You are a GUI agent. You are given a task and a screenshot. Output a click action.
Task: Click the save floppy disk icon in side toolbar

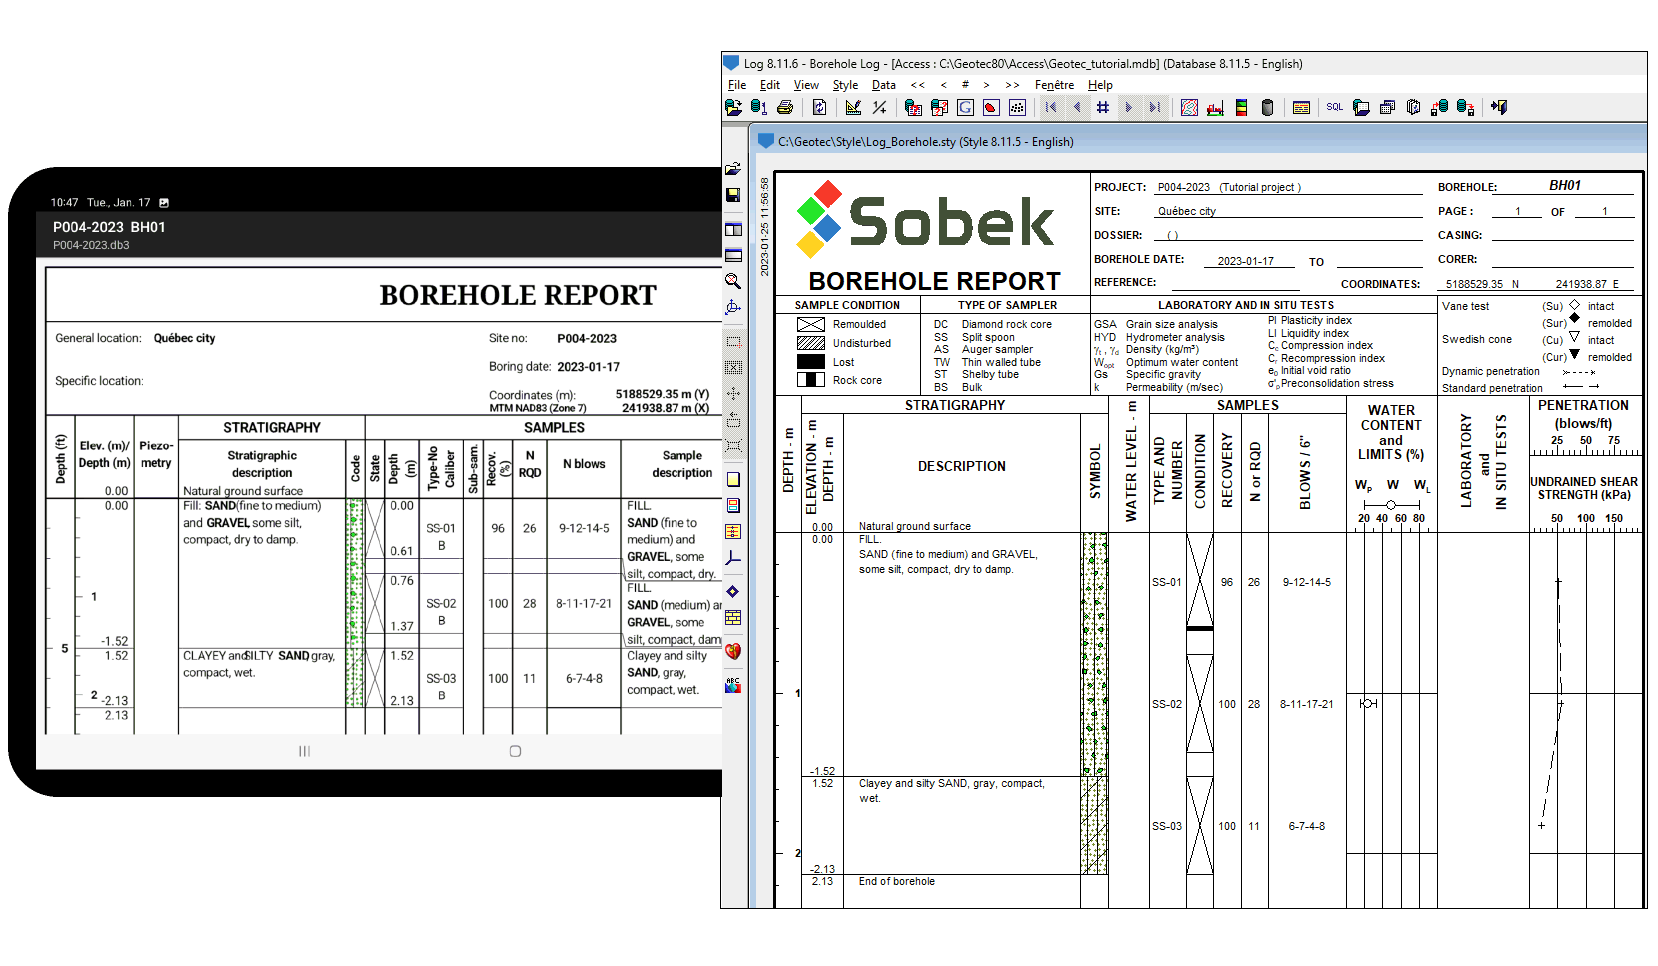click(733, 195)
